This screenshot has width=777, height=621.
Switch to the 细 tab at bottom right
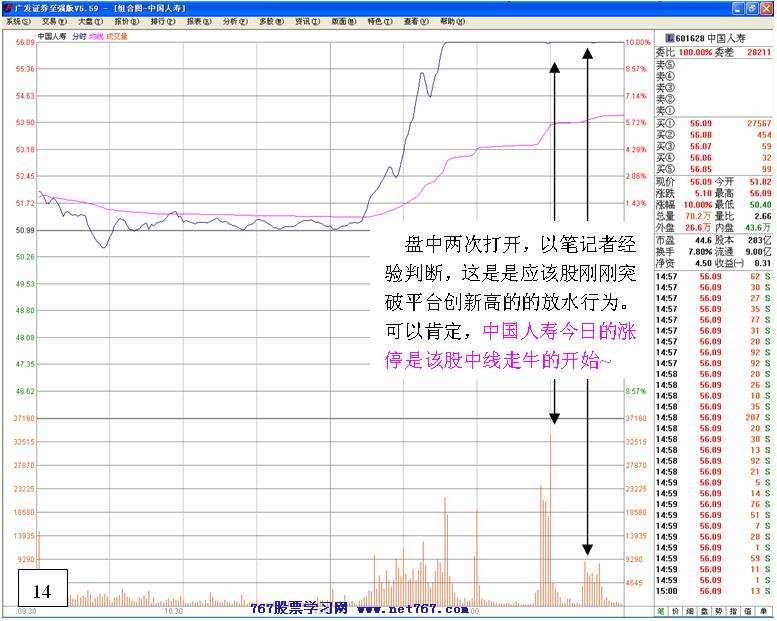(690, 612)
